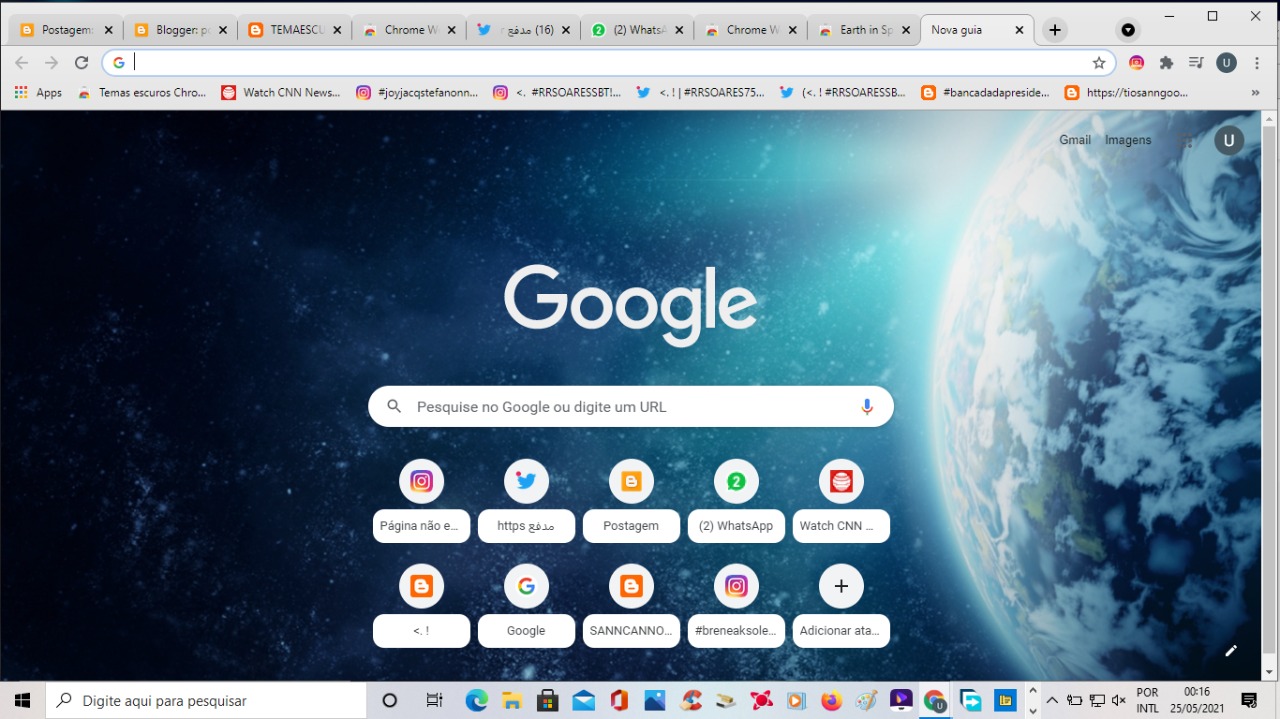
Task: Start voice search with microphone icon
Action: [x=867, y=406]
